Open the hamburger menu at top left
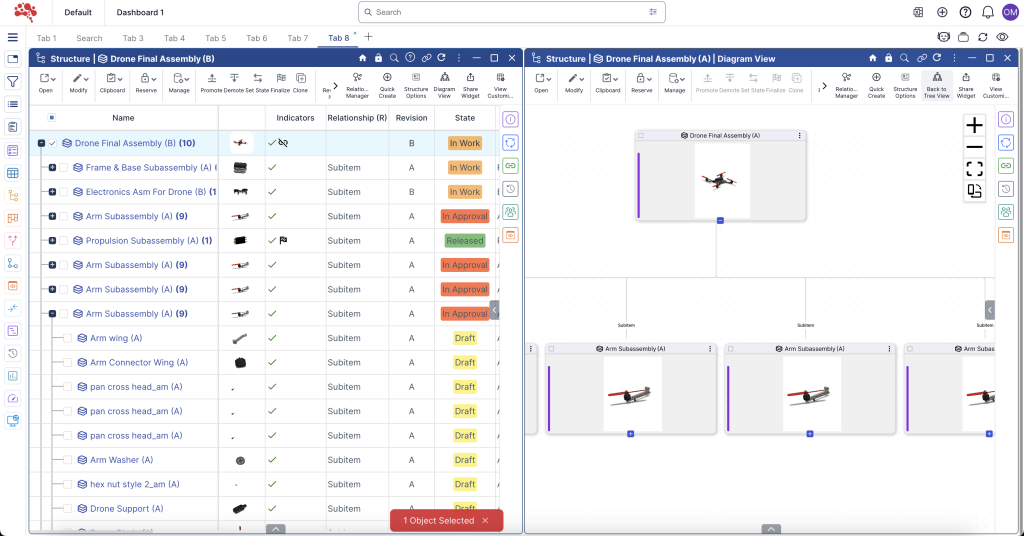 [x=13, y=37]
